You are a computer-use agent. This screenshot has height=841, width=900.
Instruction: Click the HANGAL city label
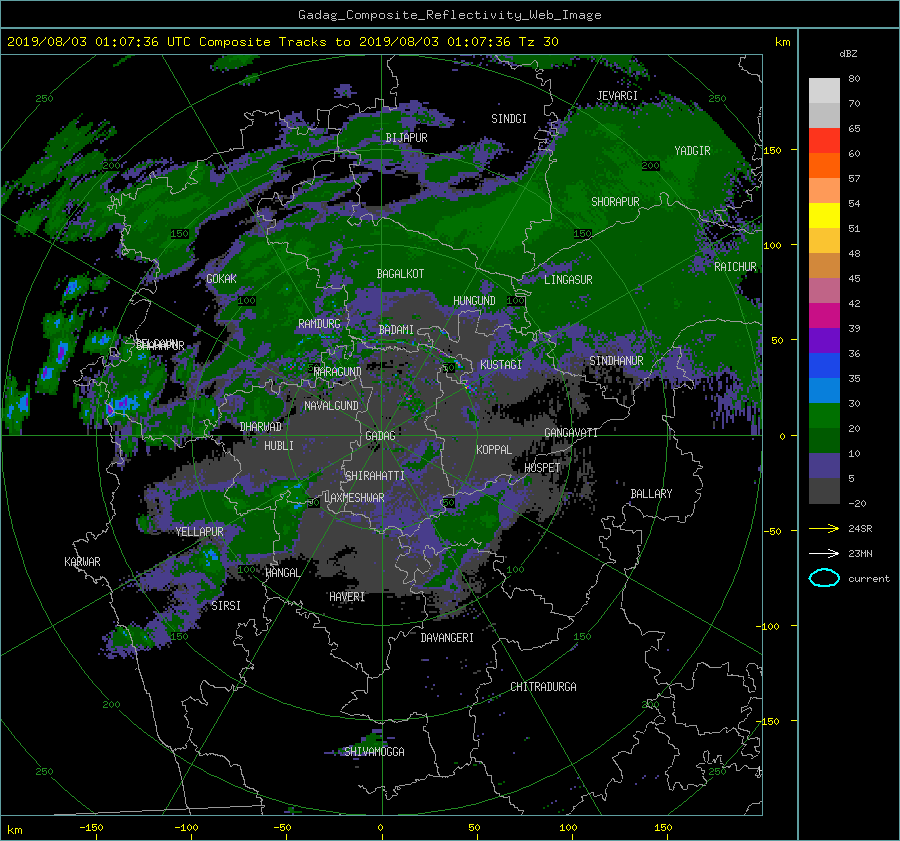coord(282,573)
